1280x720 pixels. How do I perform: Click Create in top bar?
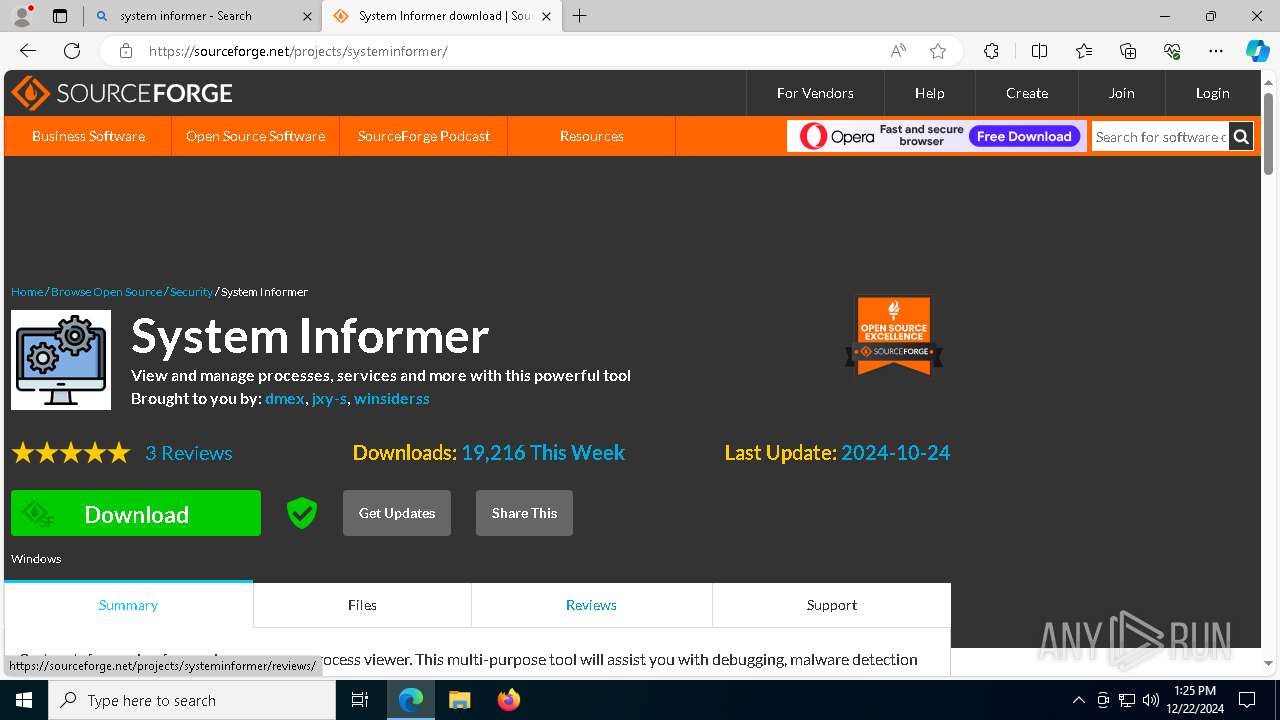pyautogui.click(x=1027, y=93)
